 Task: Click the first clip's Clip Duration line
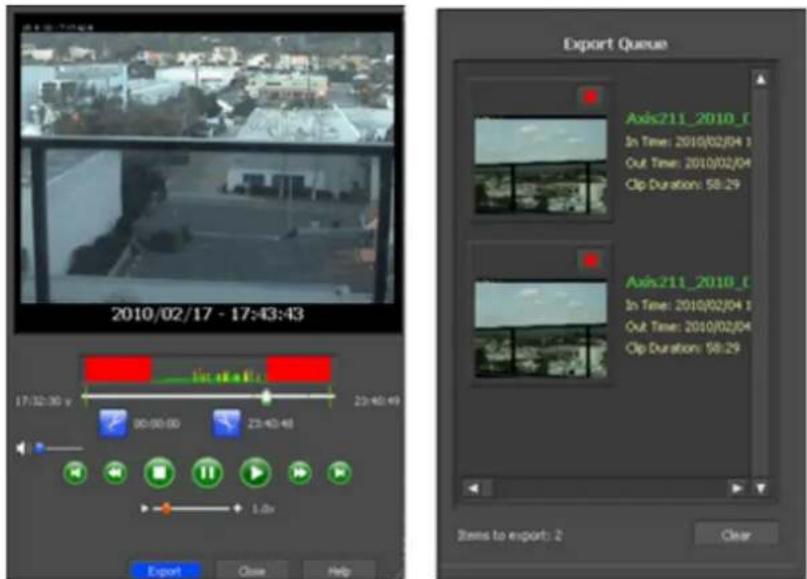coord(682,185)
